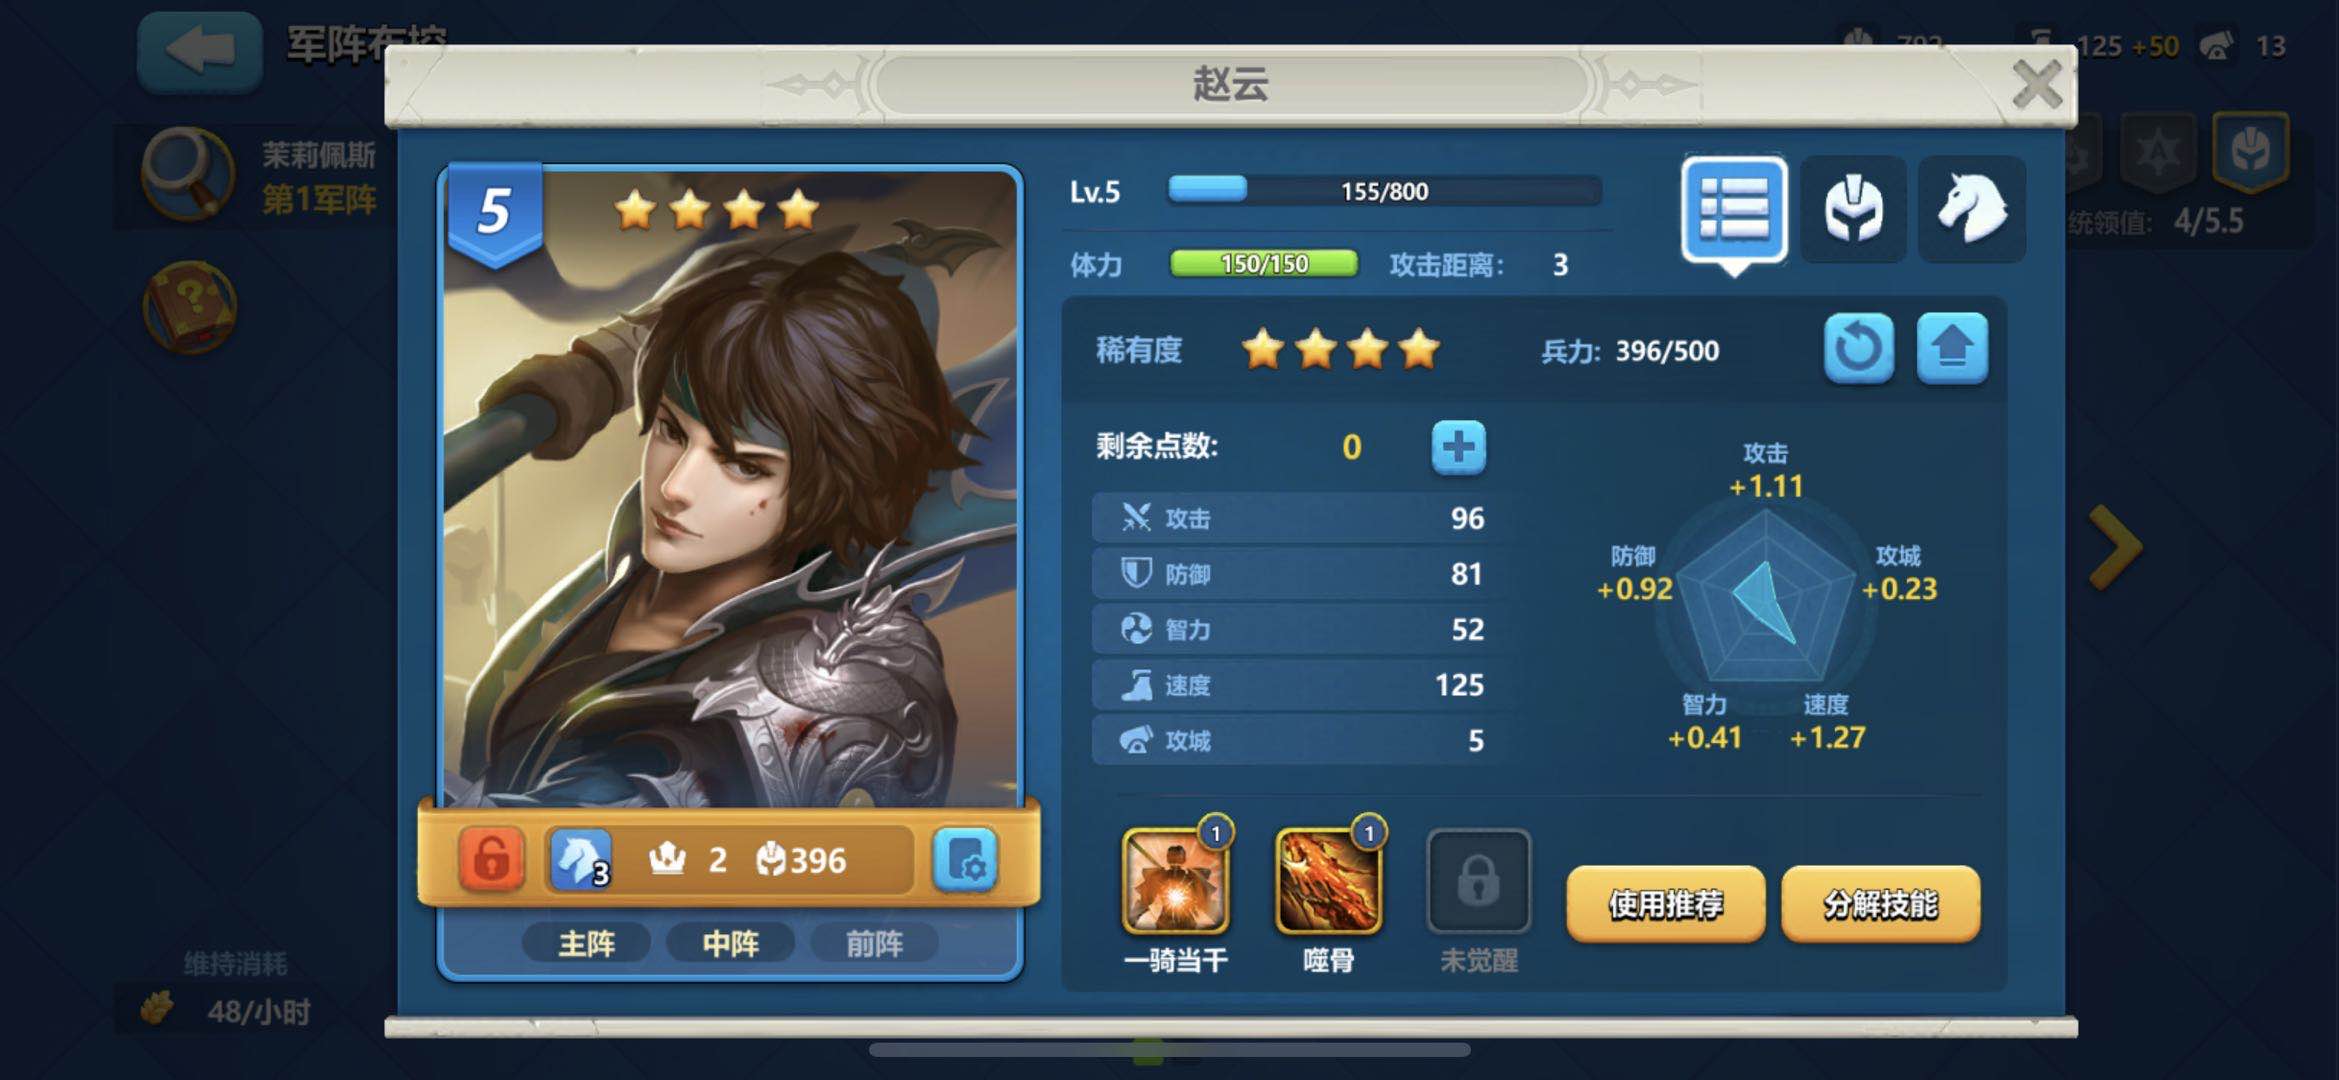2339x1080 pixels.
Task: Switch to the helmet equipment tab
Action: [x=1853, y=210]
